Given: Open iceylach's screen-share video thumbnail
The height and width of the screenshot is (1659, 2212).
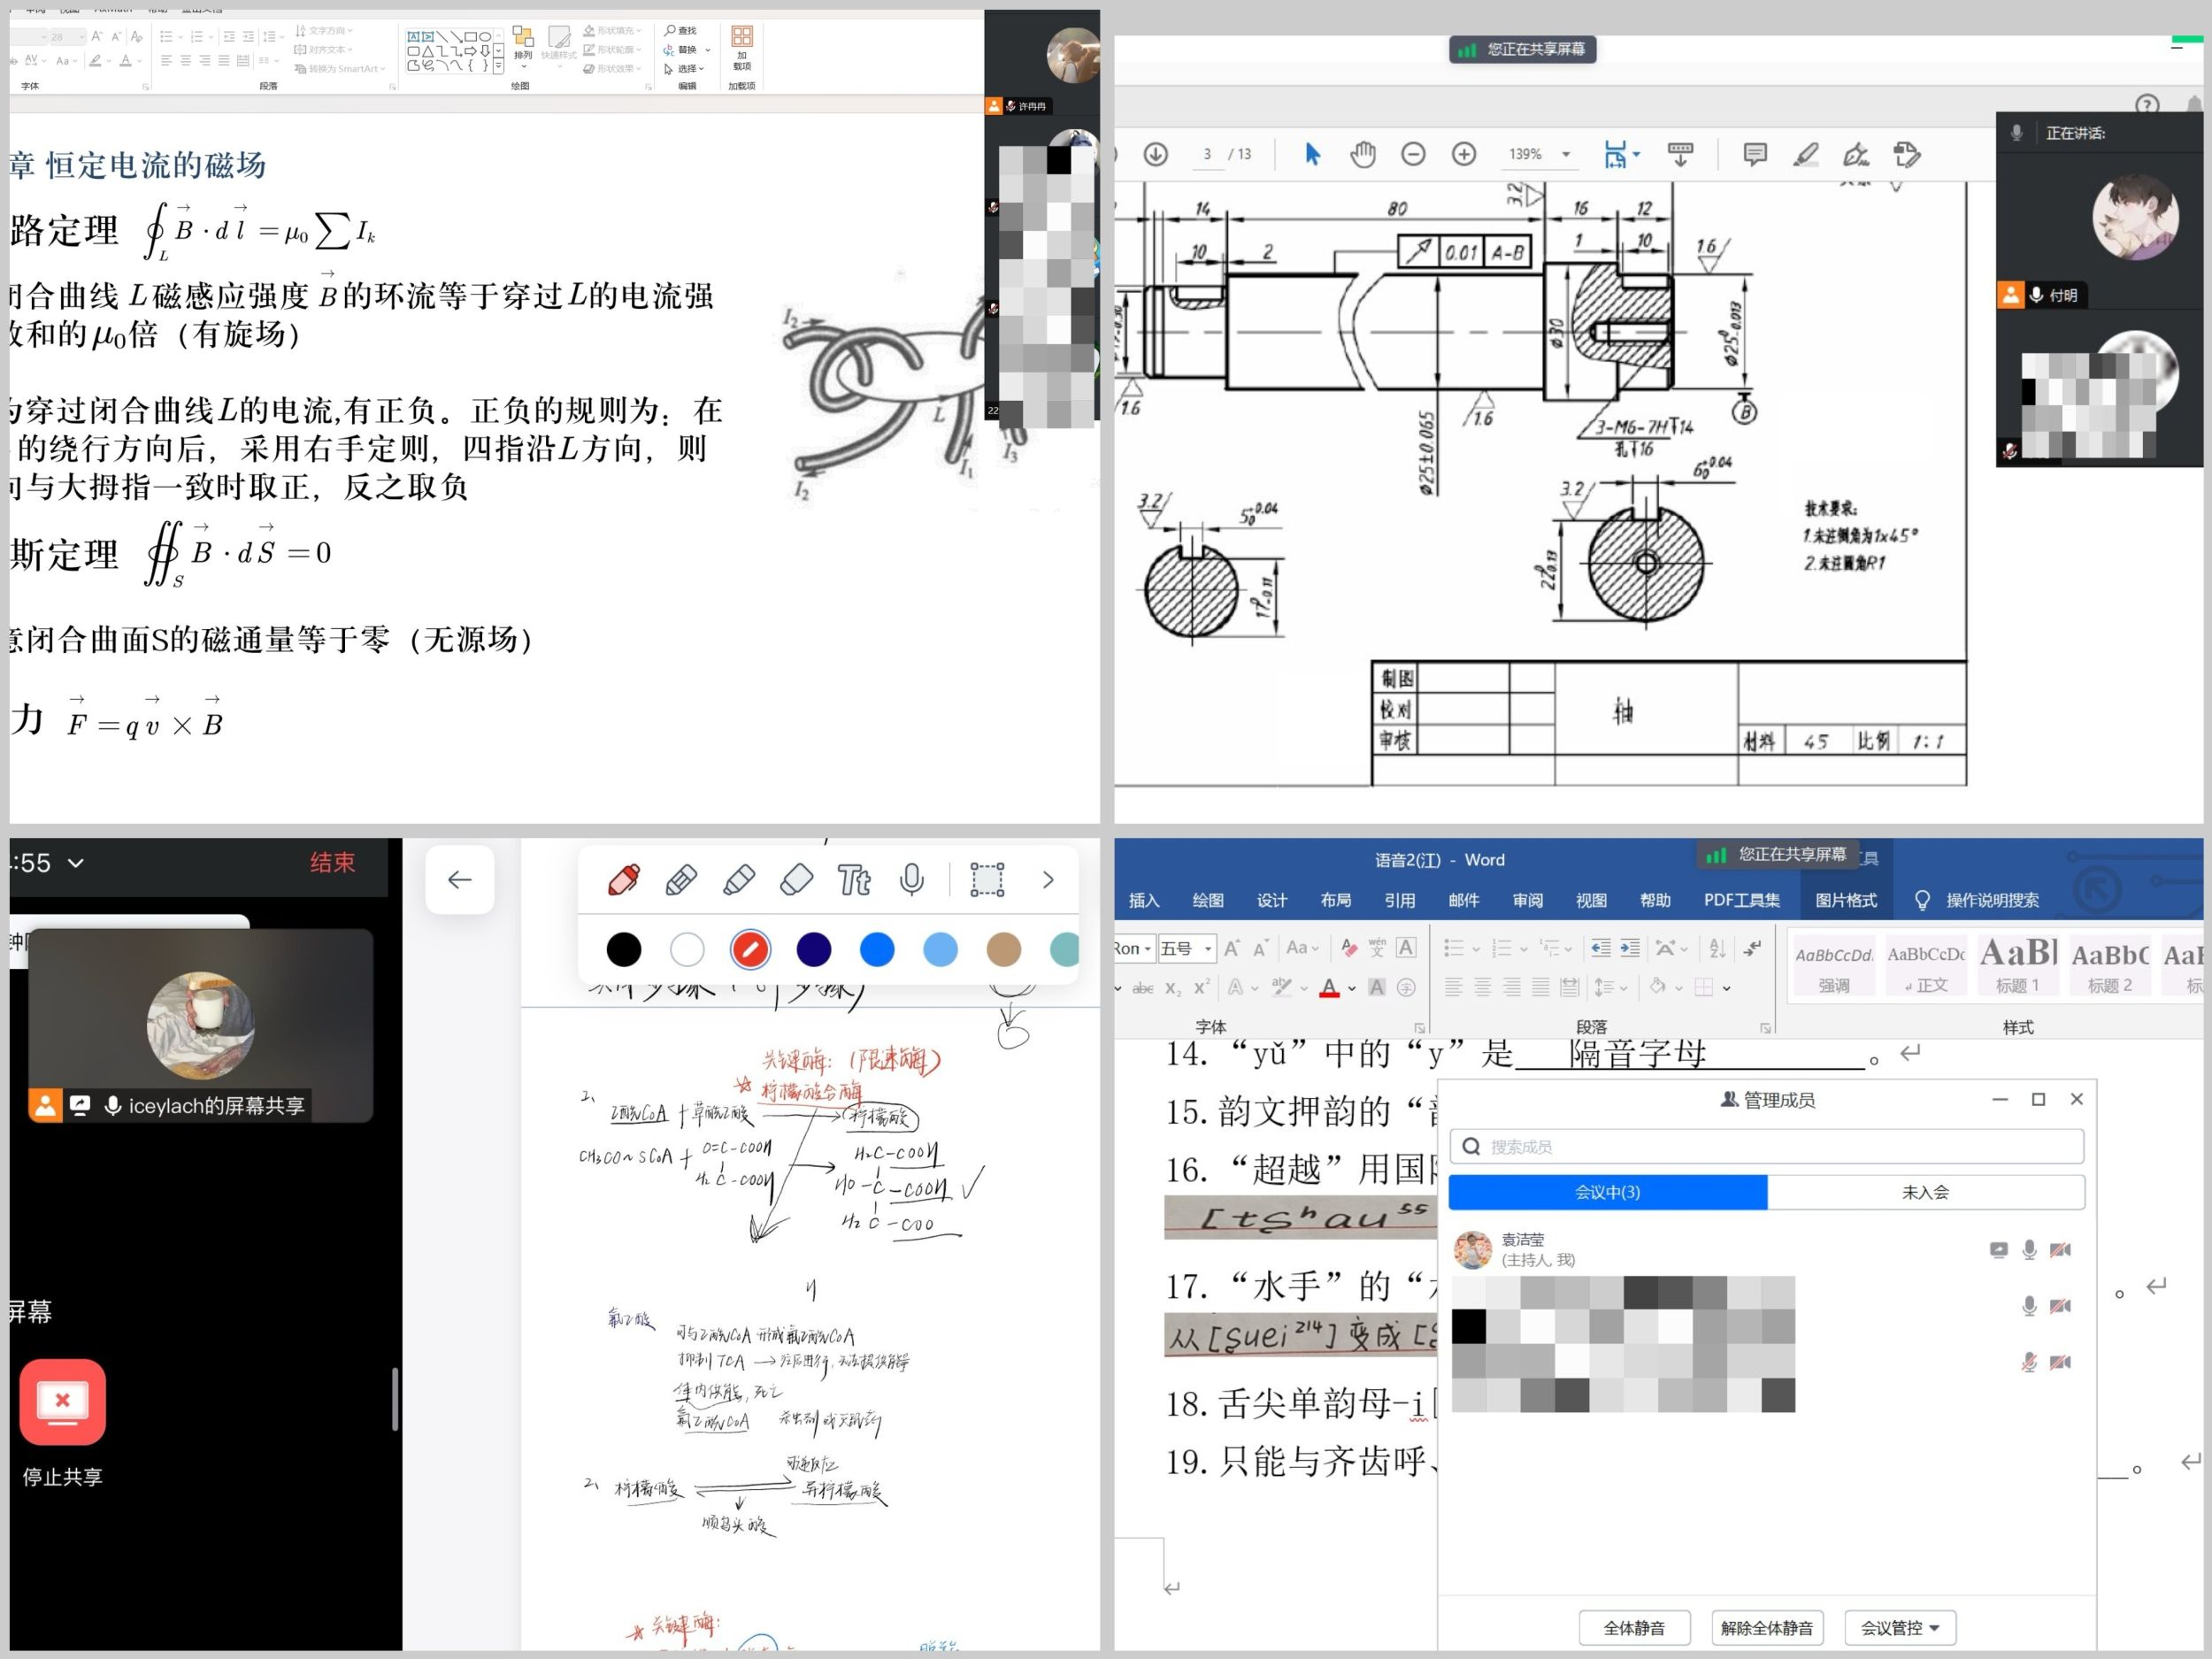Looking at the screenshot, I should [201, 1026].
